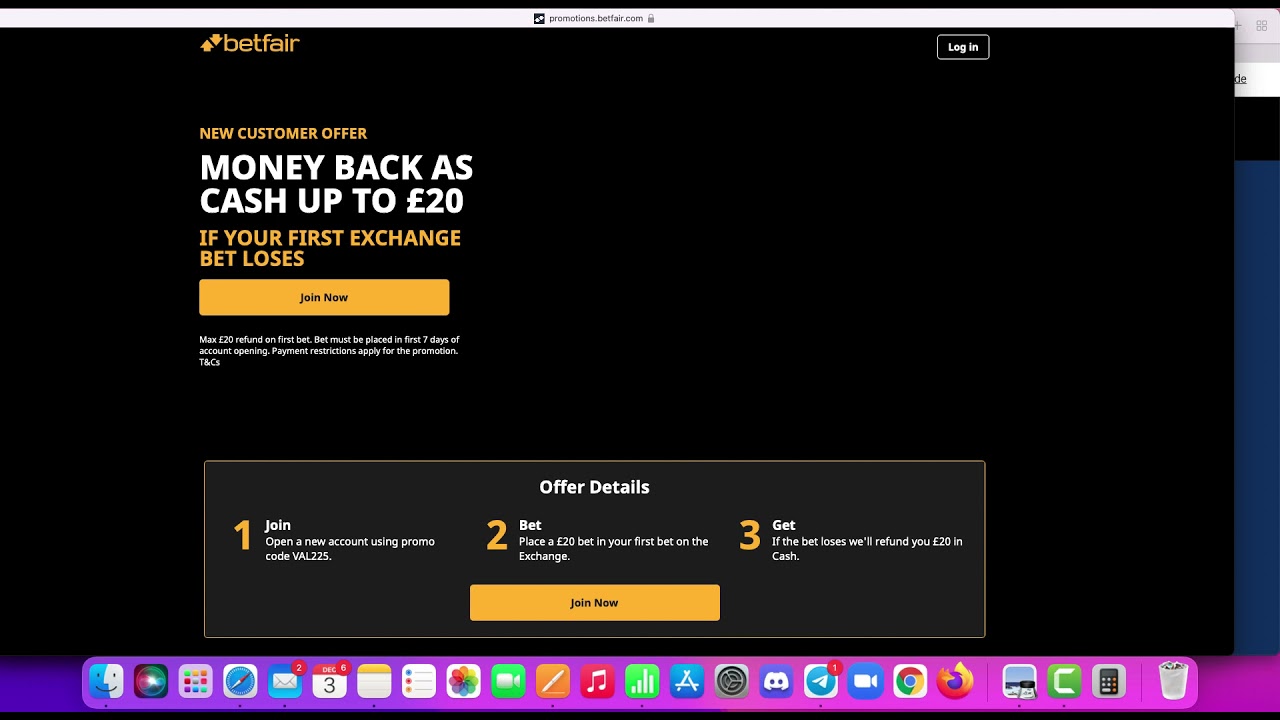Image resolution: width=1280 pixels, height=720 pixels.
Task: Open Safari from the dock
Action: tap(240, 682)
